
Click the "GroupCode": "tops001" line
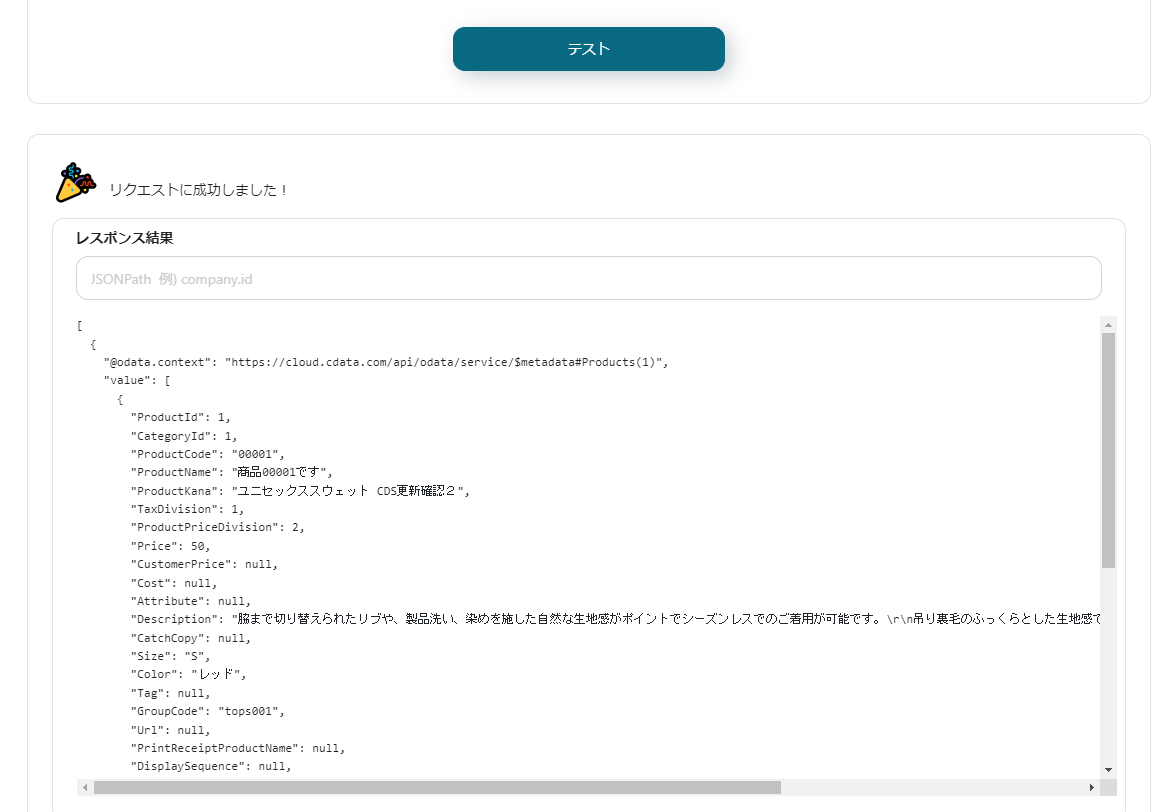click(208, 711)
